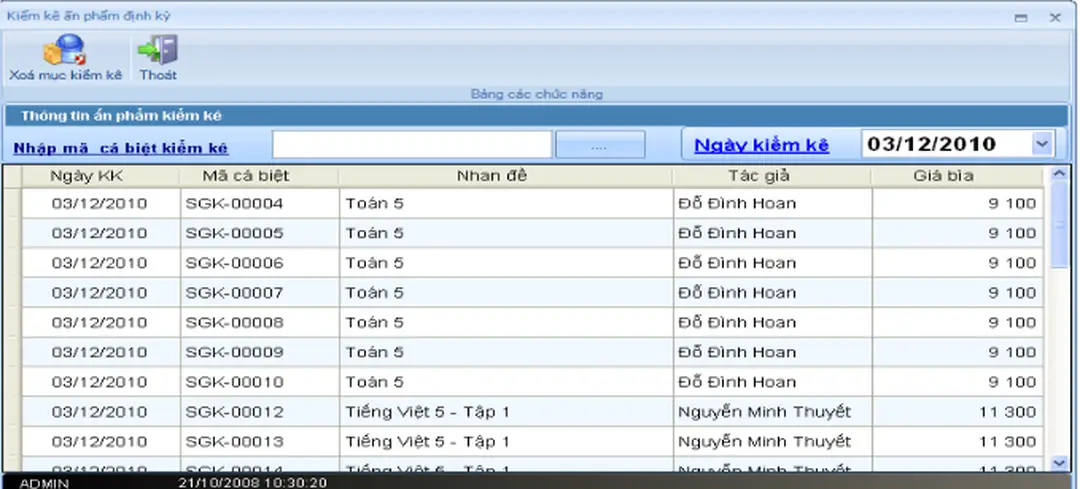Click the browse button labeled ....

[600, 145]
